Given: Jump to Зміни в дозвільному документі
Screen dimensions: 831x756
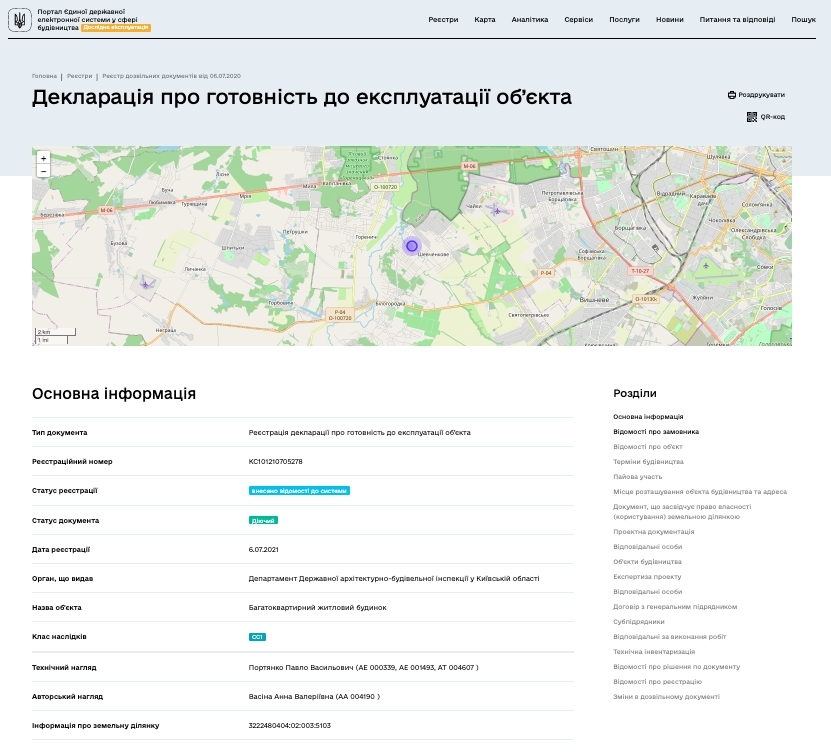Looking at the screenshot, I should pos(666,697).
